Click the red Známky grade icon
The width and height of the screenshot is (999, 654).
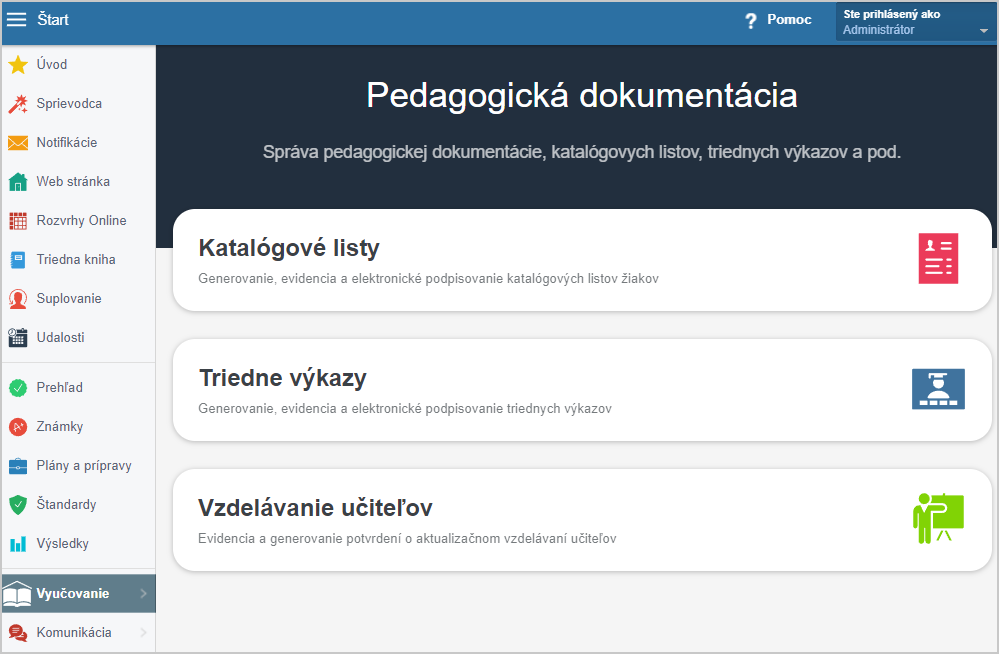click(18, 426)
